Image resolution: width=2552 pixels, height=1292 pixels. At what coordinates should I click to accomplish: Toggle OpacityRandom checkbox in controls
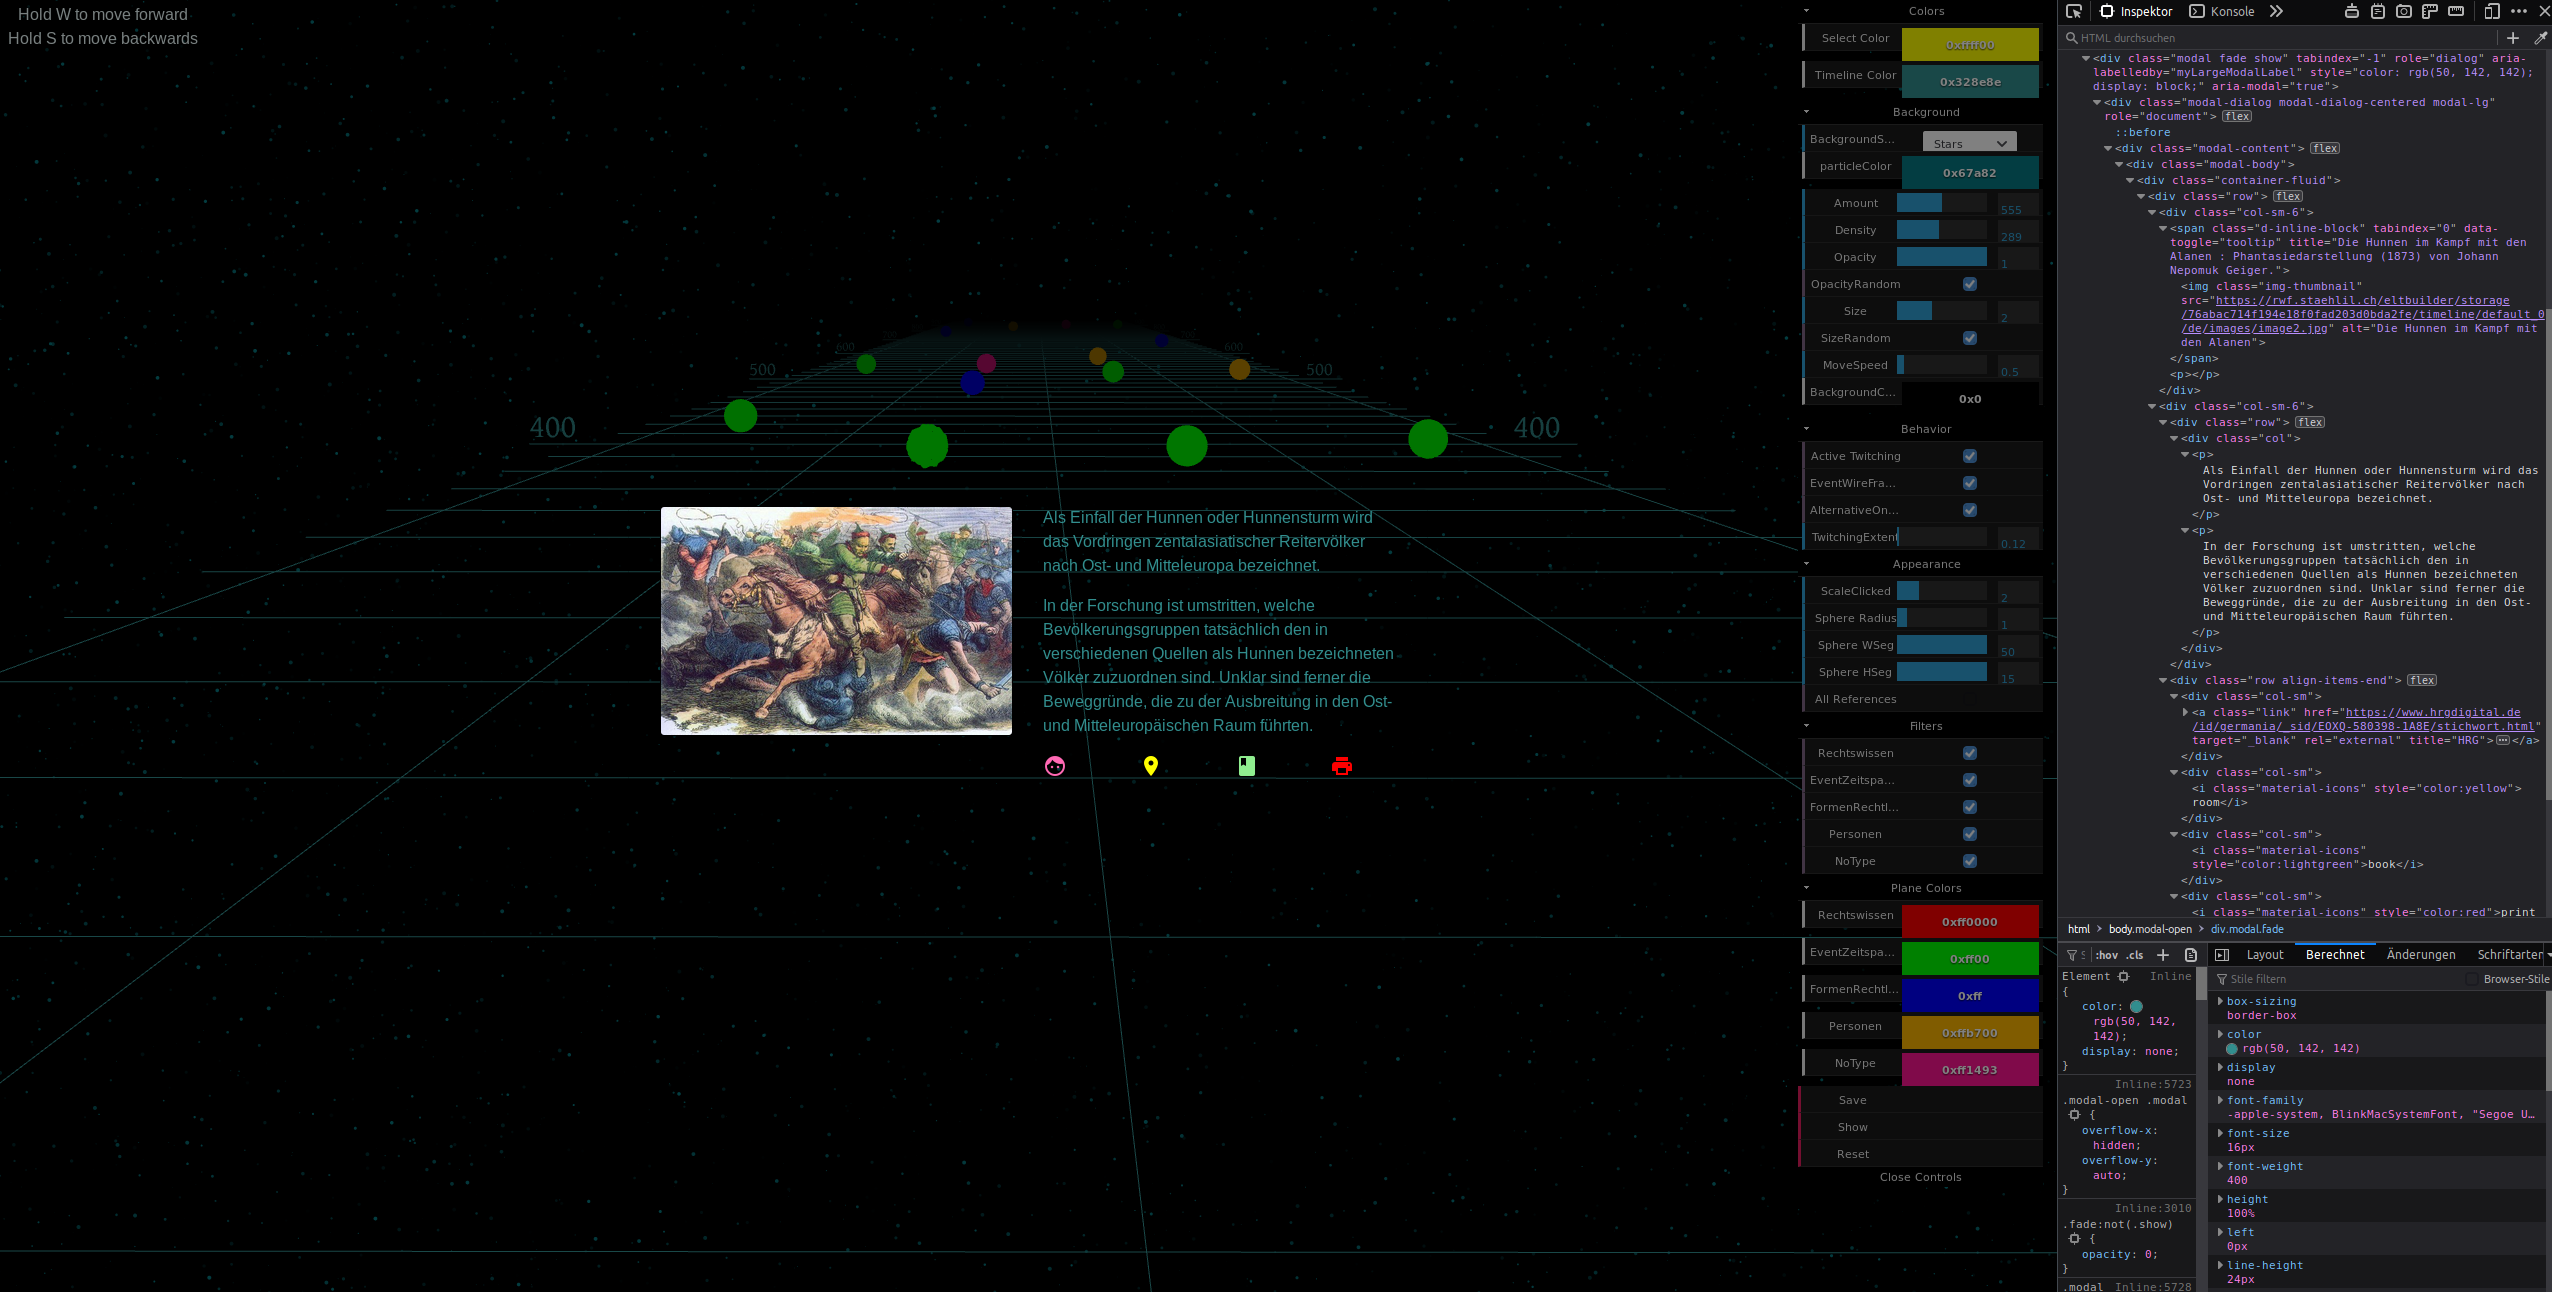point(1970,283)
